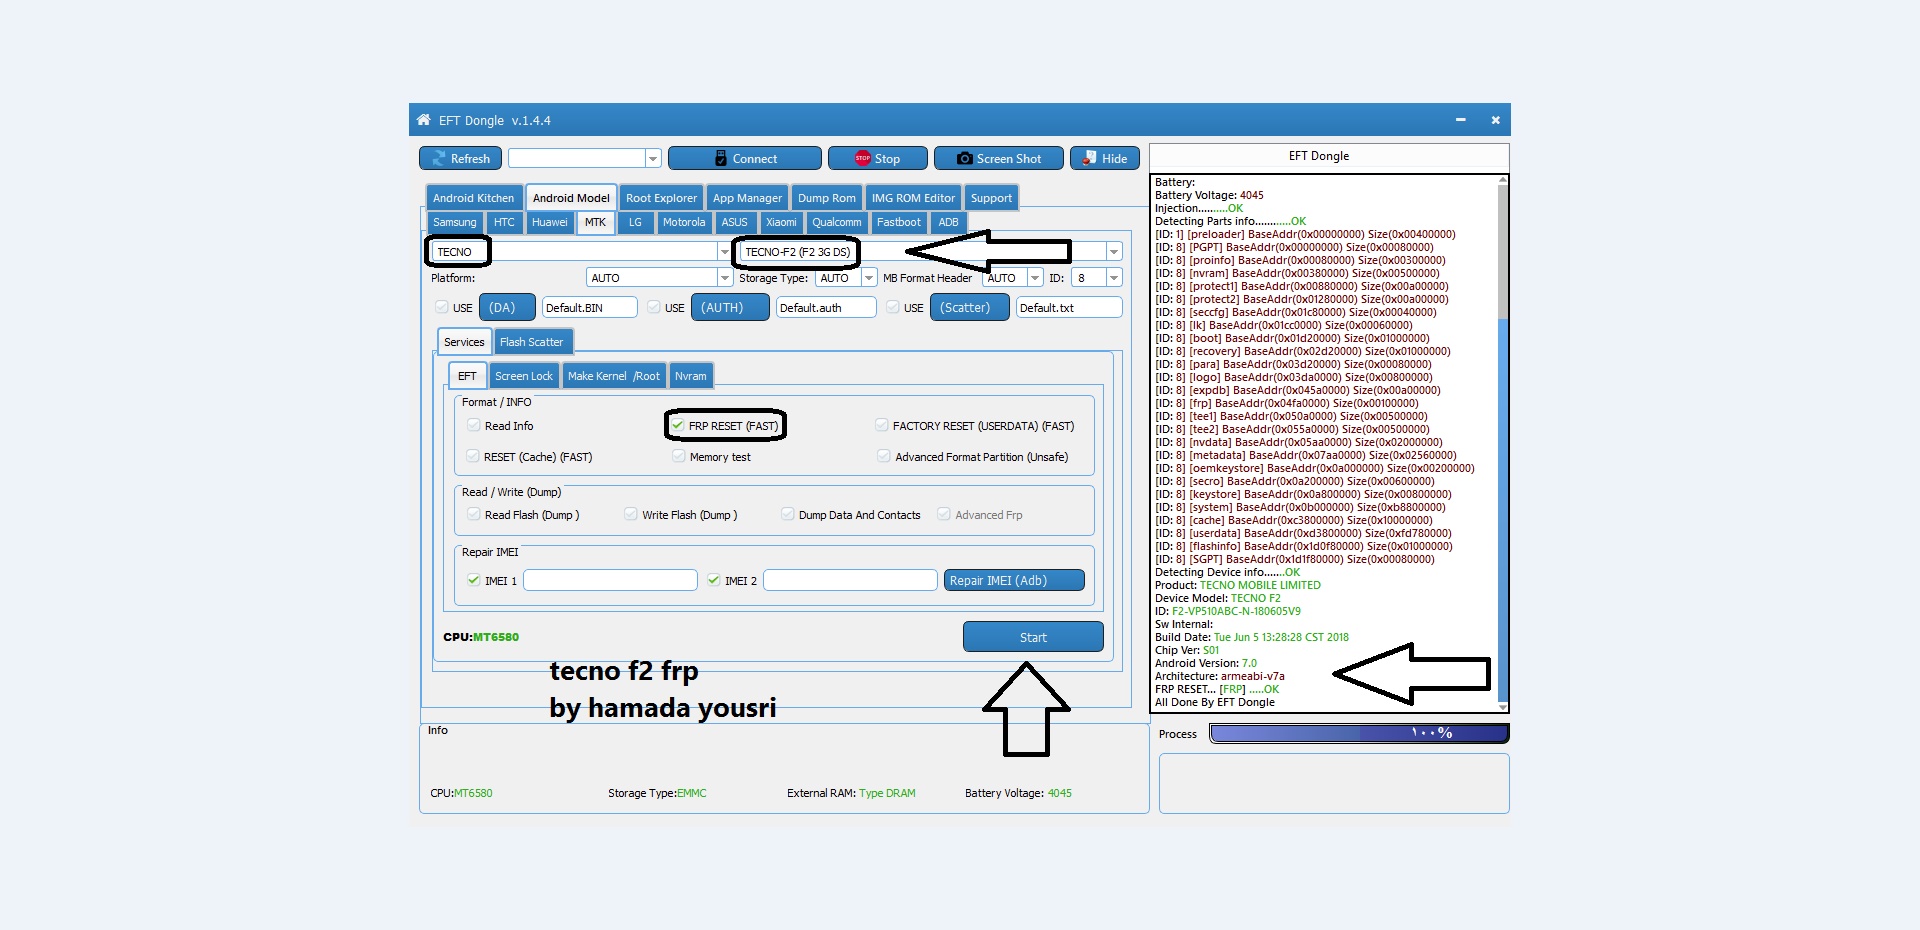The width and height of the screenshot is (1920, 930).
Task: Switch to the Qualcomm tab
Action: click(x=837, y=222)
